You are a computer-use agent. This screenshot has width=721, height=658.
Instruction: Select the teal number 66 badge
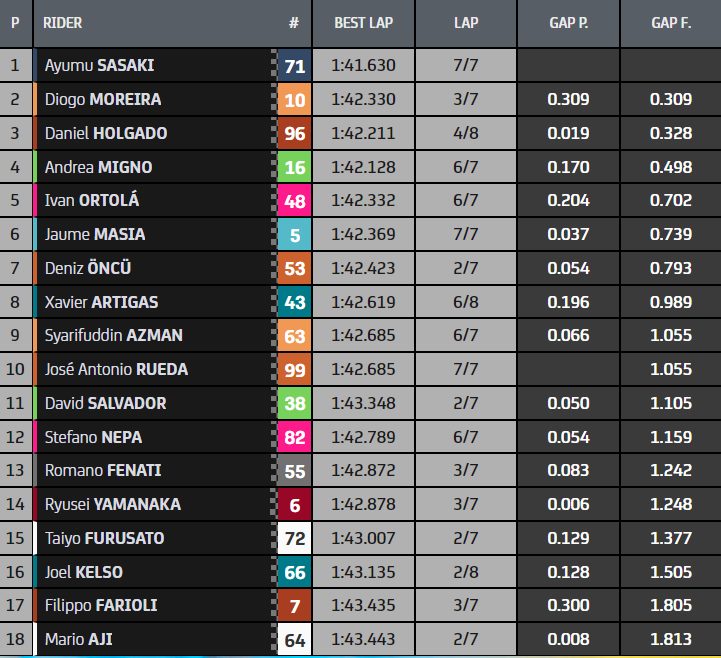(294, 572)
